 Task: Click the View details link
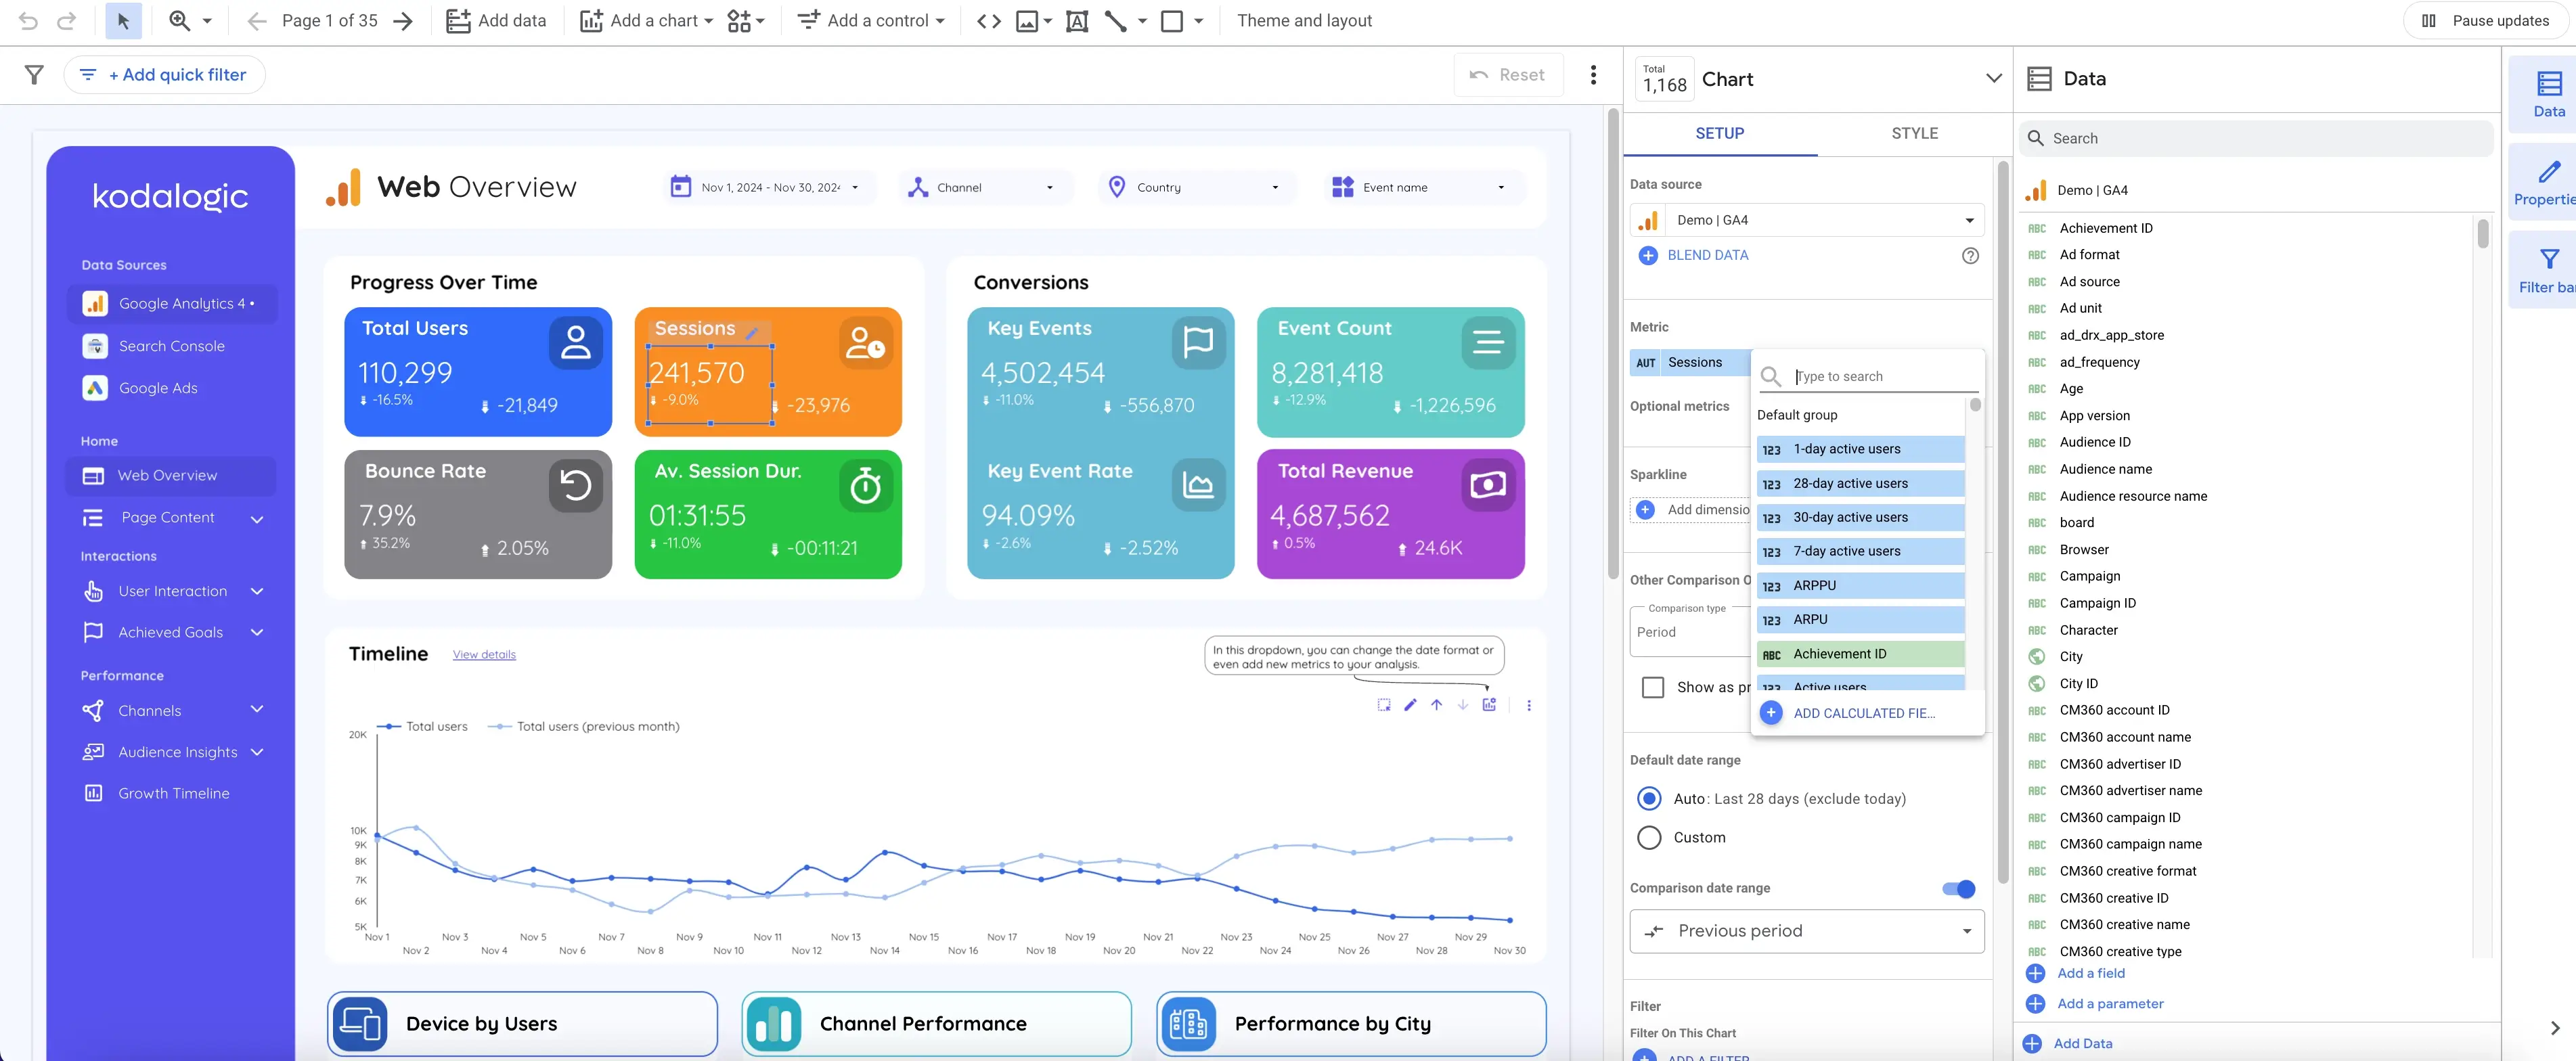click(484, 655)
